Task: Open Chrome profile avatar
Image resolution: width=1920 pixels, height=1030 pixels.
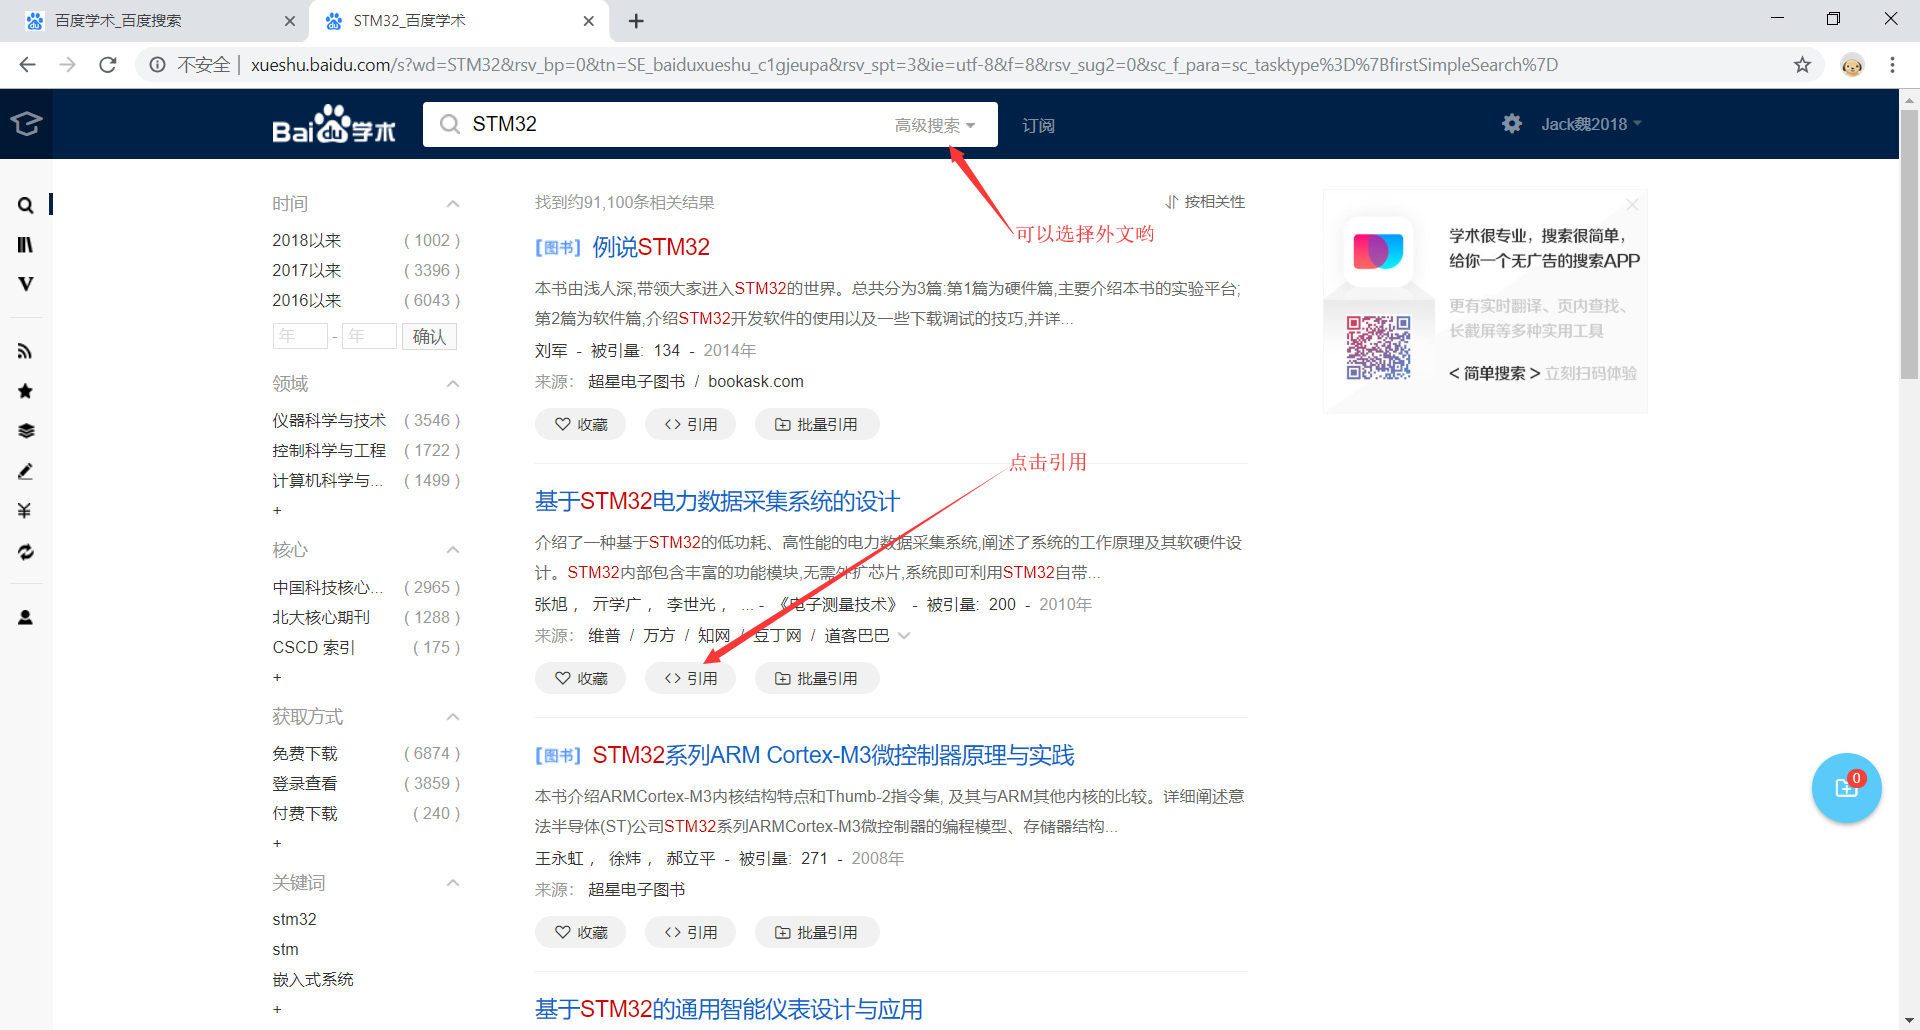Action: click(1852, 65)
